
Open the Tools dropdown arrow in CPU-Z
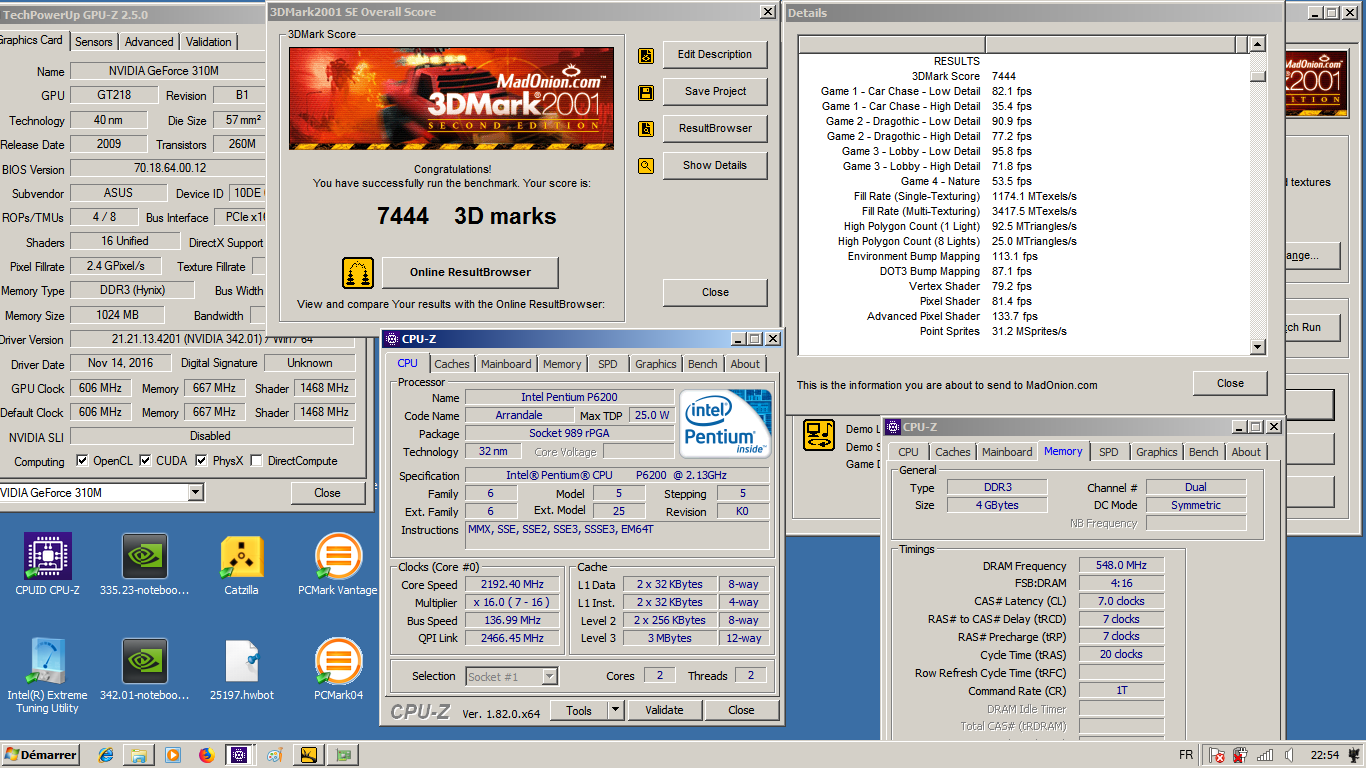click(x=615, y=711)
